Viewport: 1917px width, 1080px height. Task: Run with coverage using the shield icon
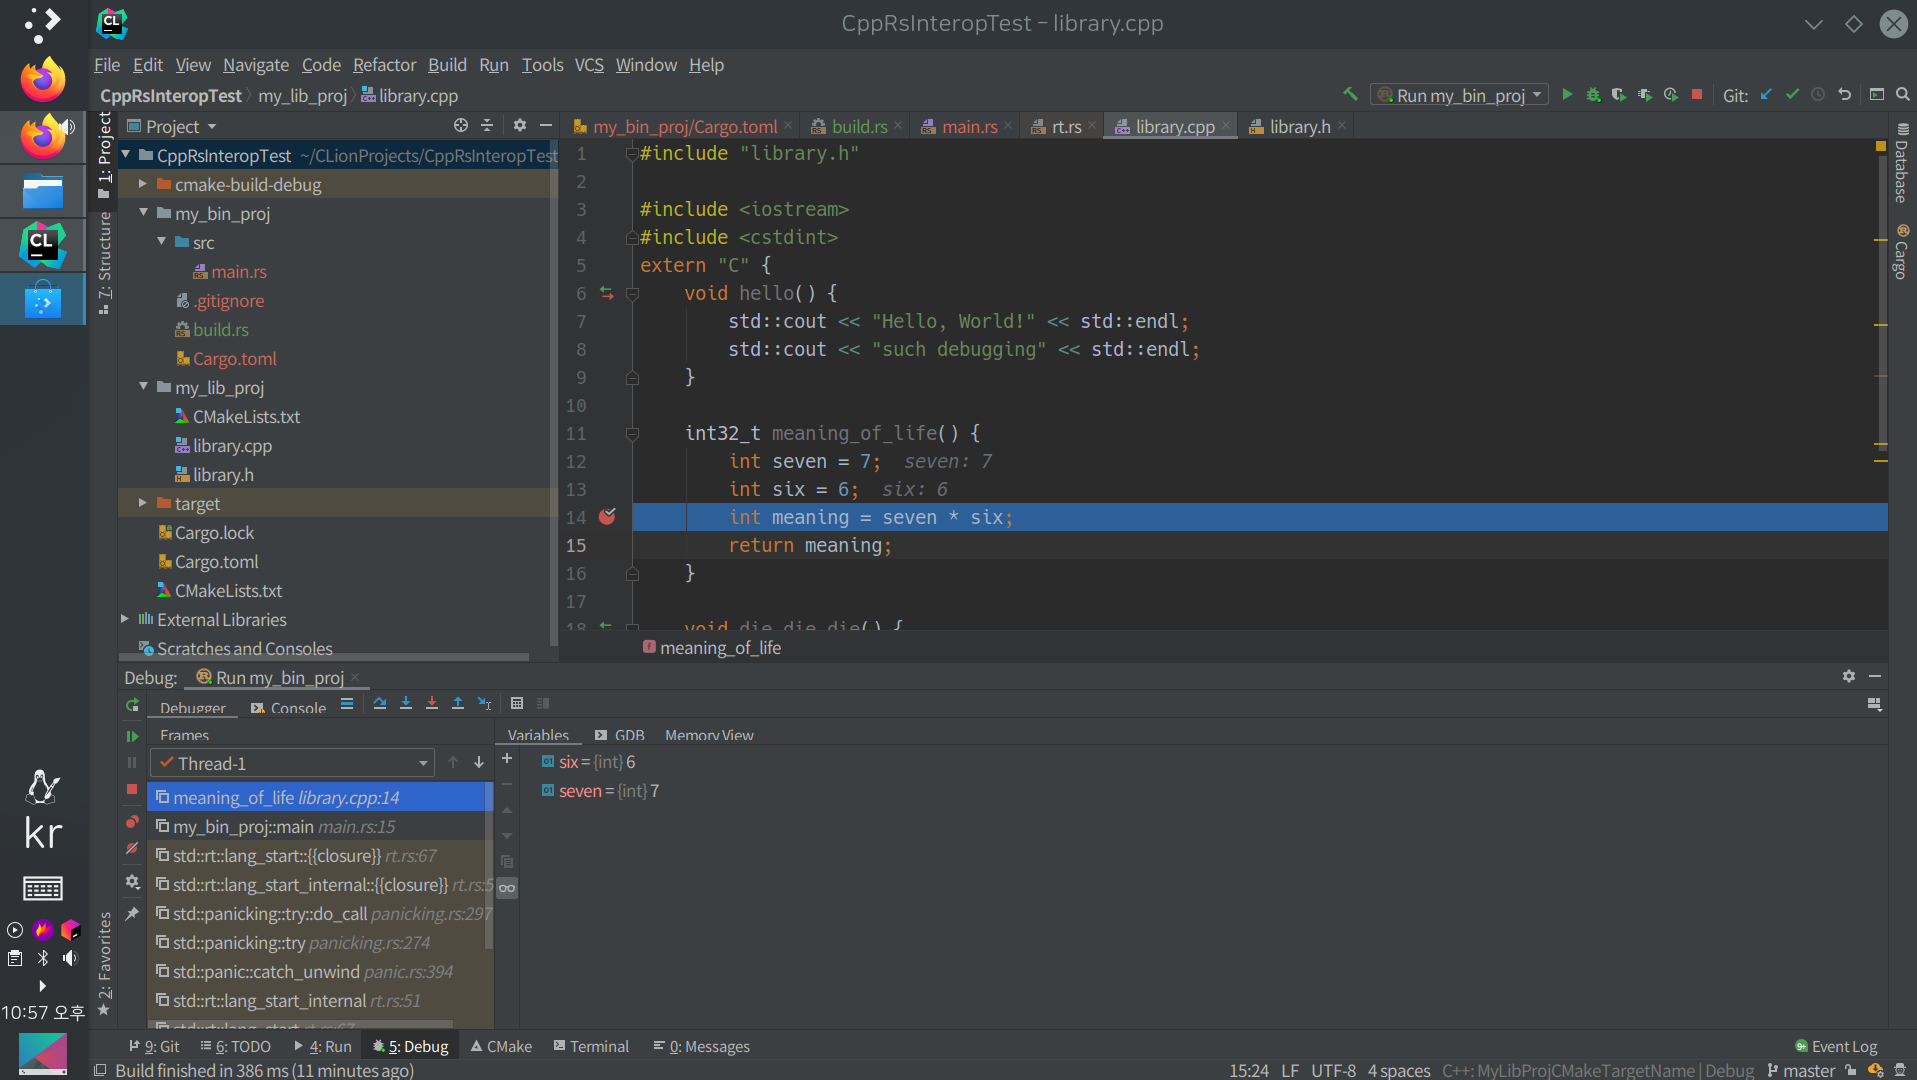[1618, 94]
